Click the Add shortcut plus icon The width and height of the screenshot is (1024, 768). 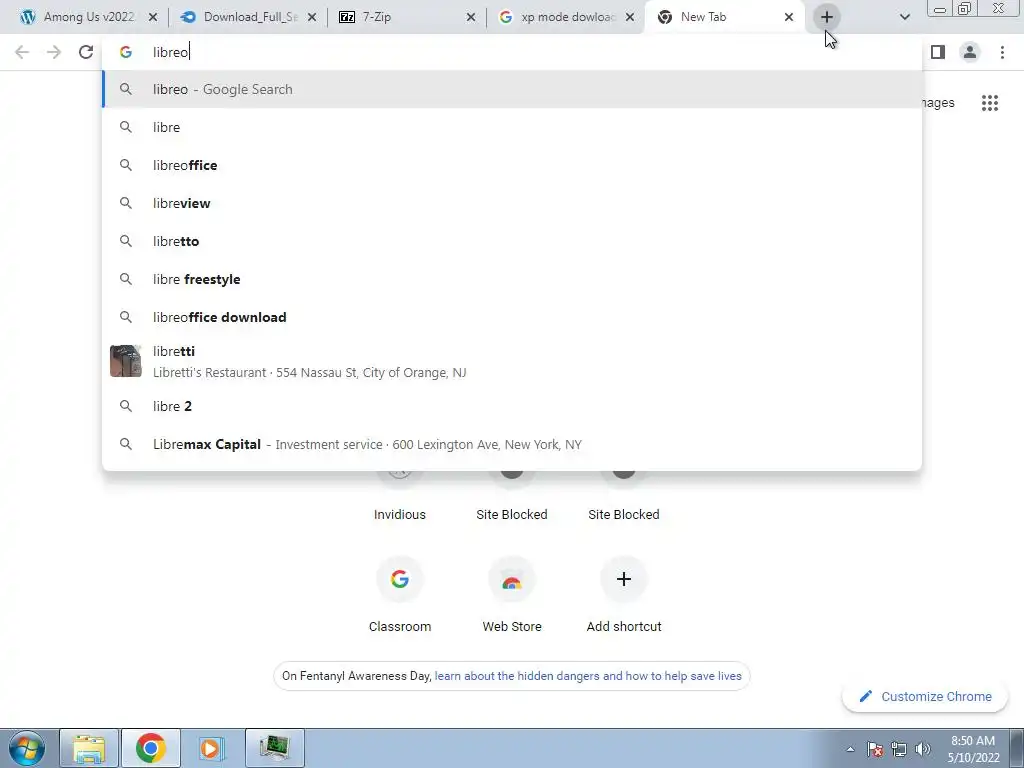tap(624, 579)
